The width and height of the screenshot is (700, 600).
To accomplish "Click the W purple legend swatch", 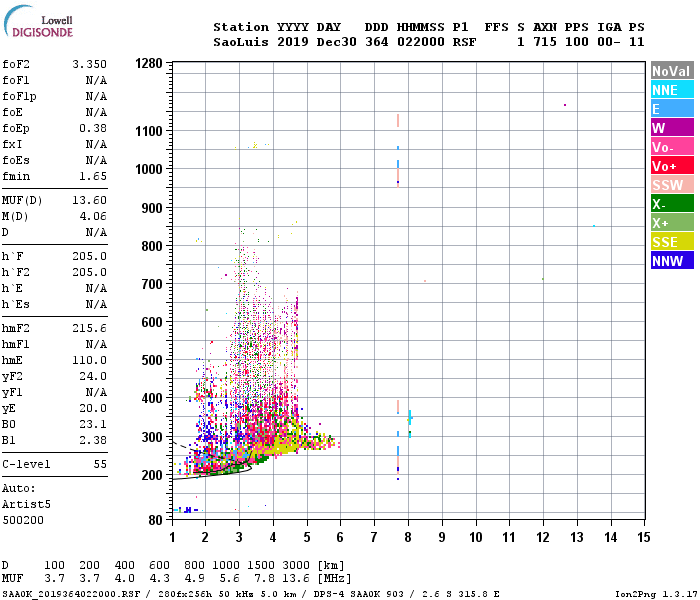I will (672, 128).
